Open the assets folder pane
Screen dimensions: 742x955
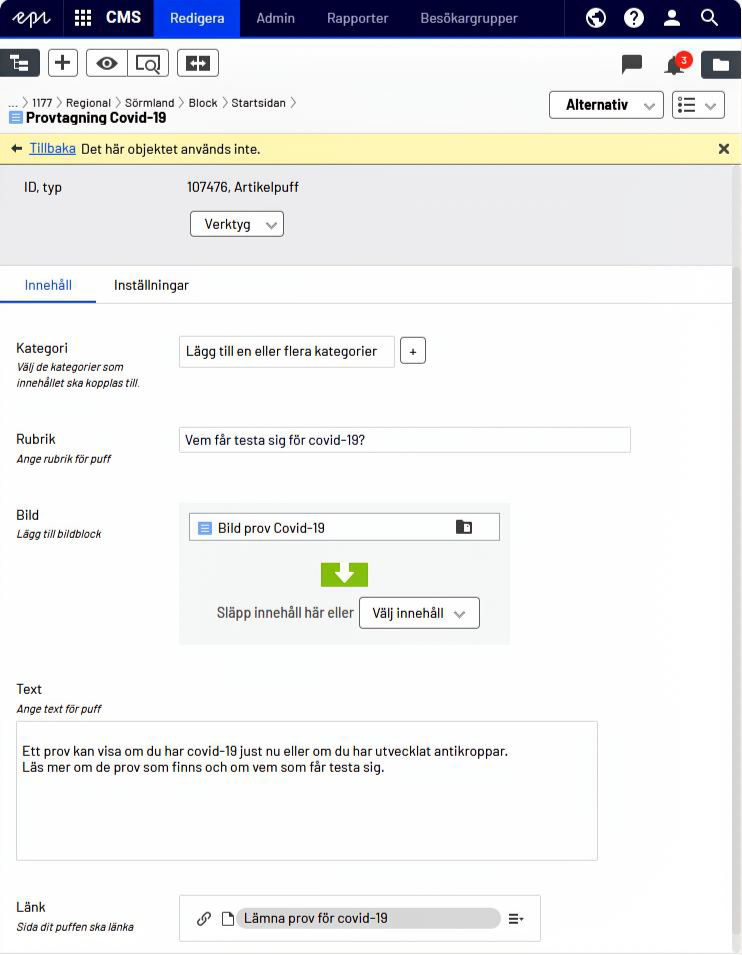(x=720, y=65)
